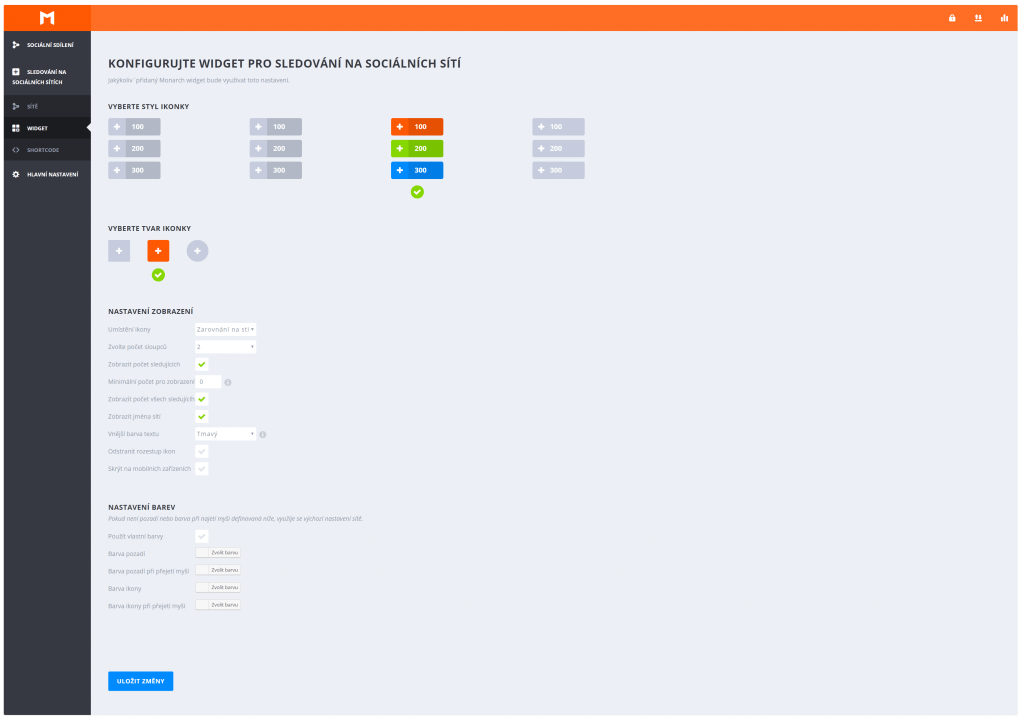Click the icon next to Sítě
Screen dimensions: 1024x719
click(16, 106)
